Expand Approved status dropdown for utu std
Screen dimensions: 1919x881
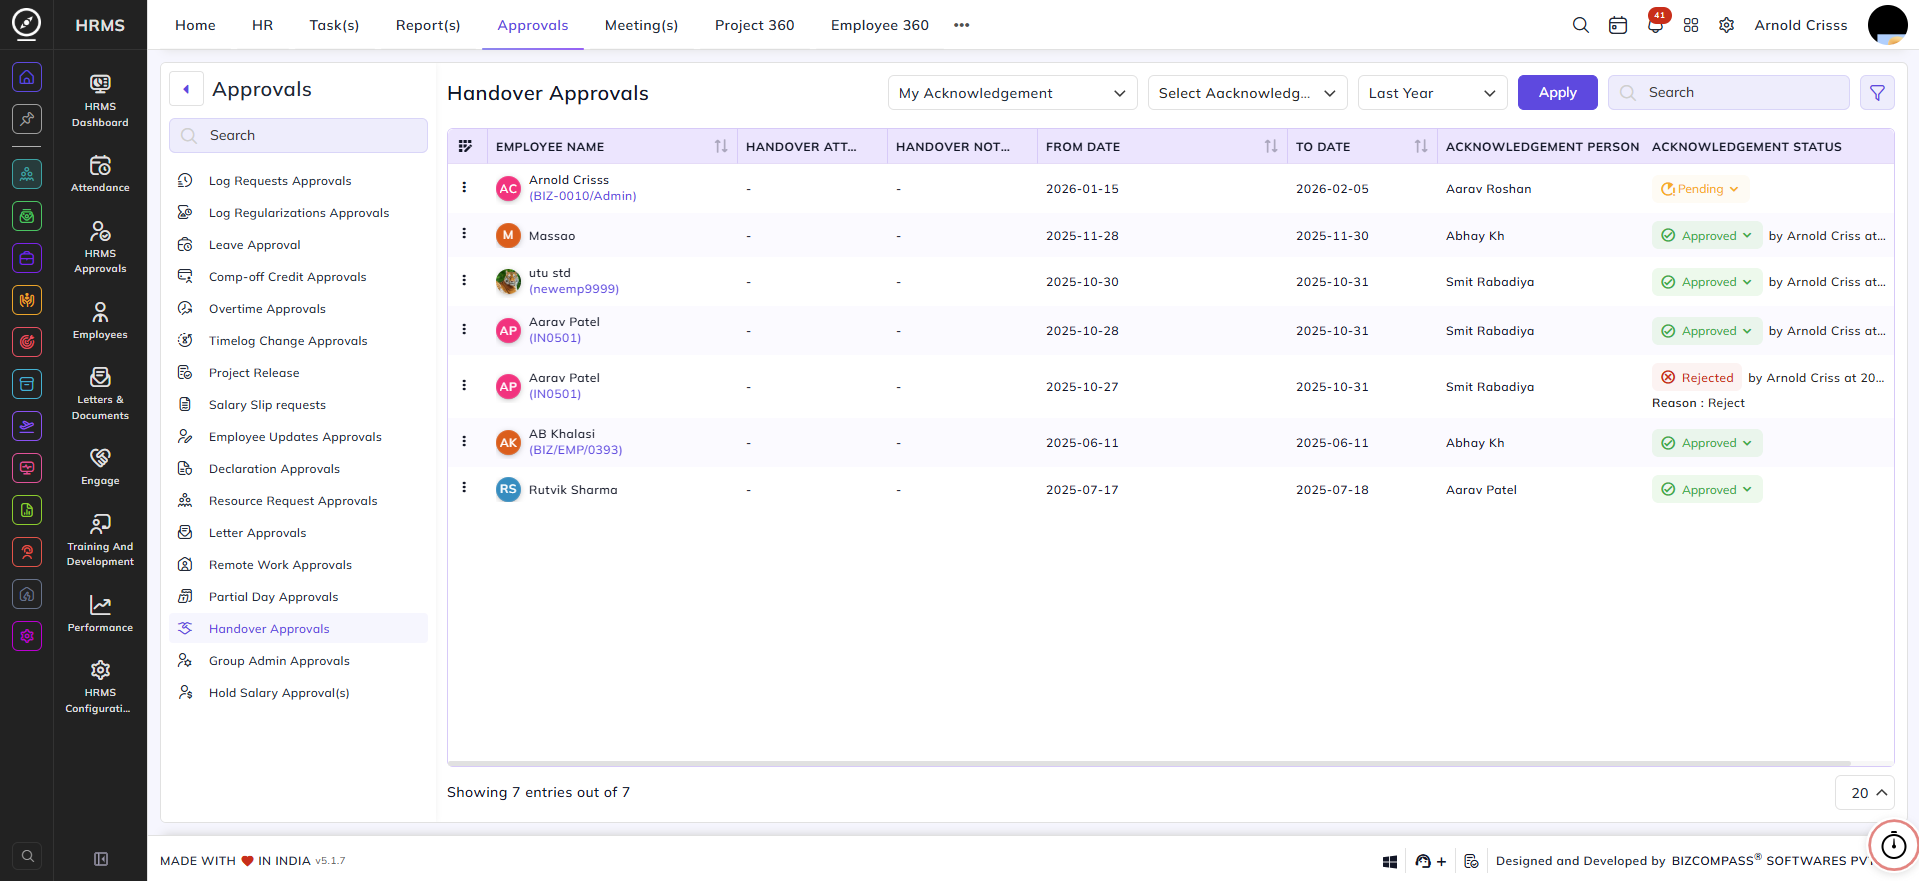(1706, 282)
